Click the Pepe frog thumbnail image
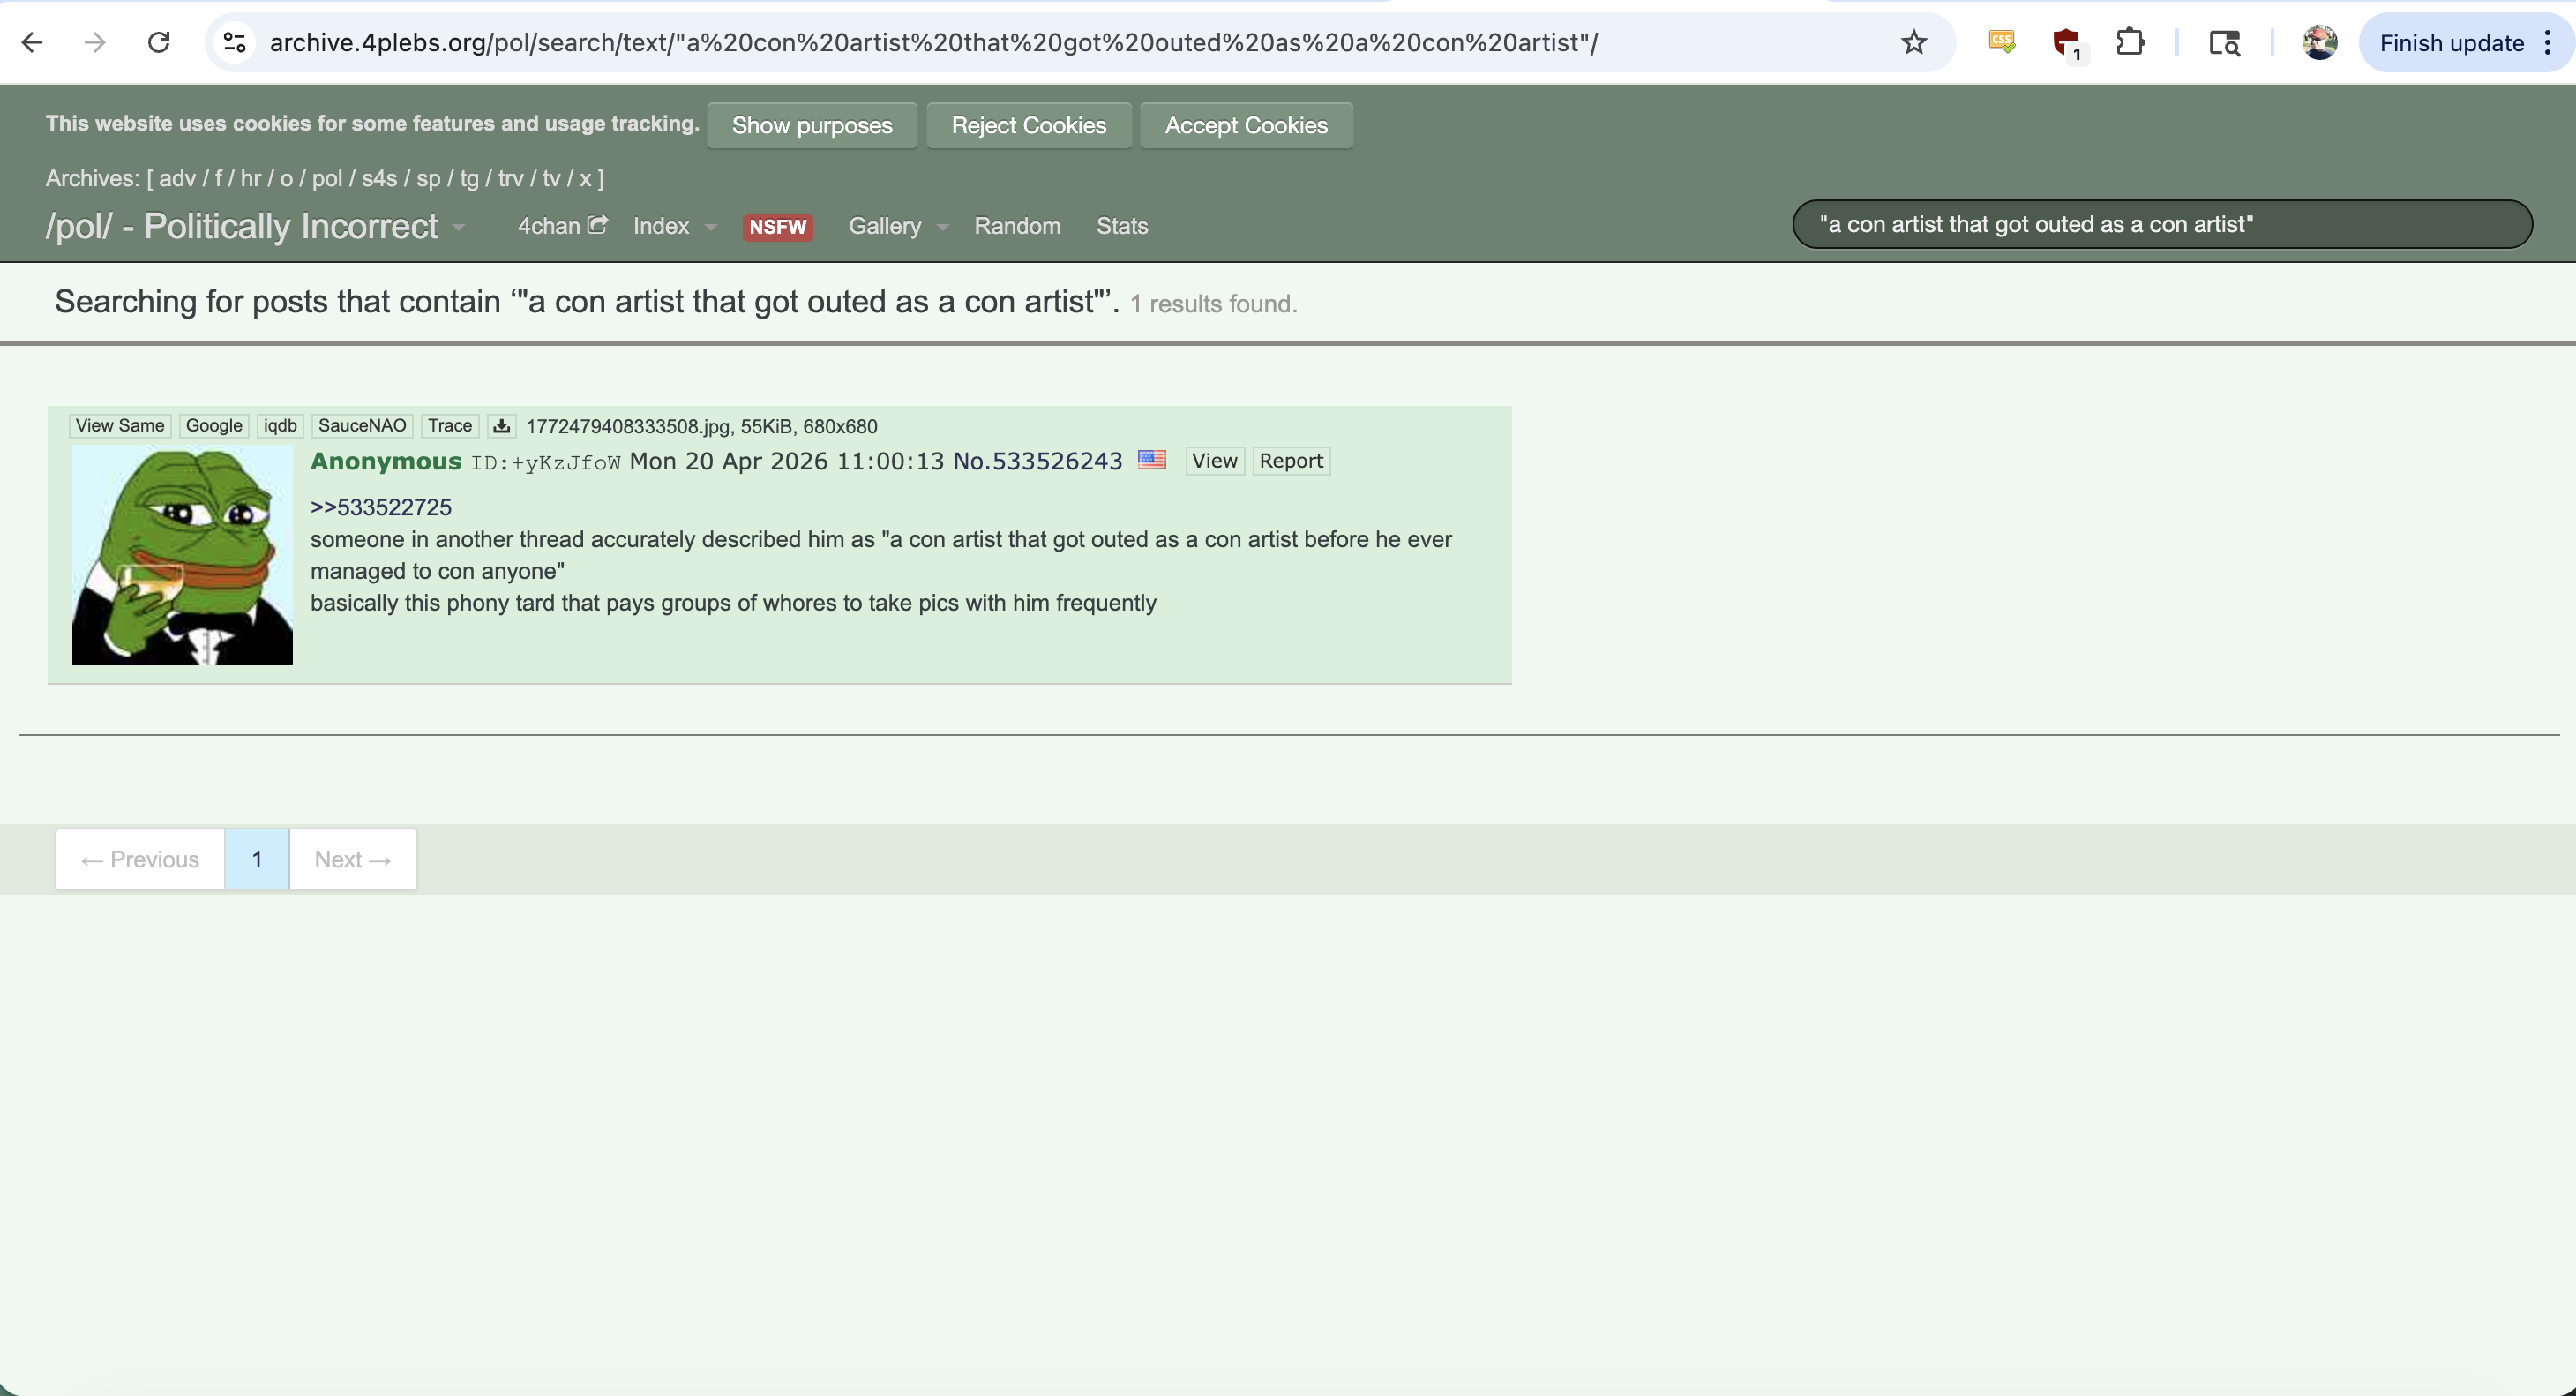 (x=182, y=555)
